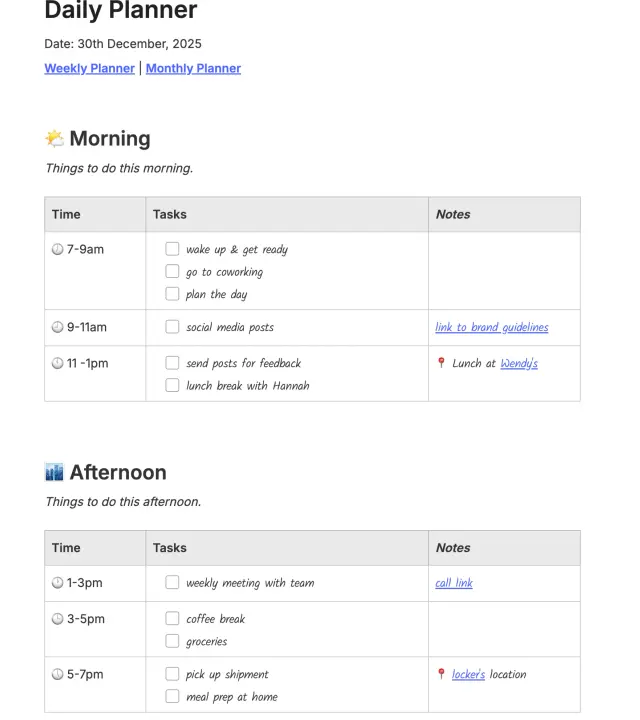Open the 'link to brand guidelines' link
This screenshot has height=720, width=640.
(491, 327)
